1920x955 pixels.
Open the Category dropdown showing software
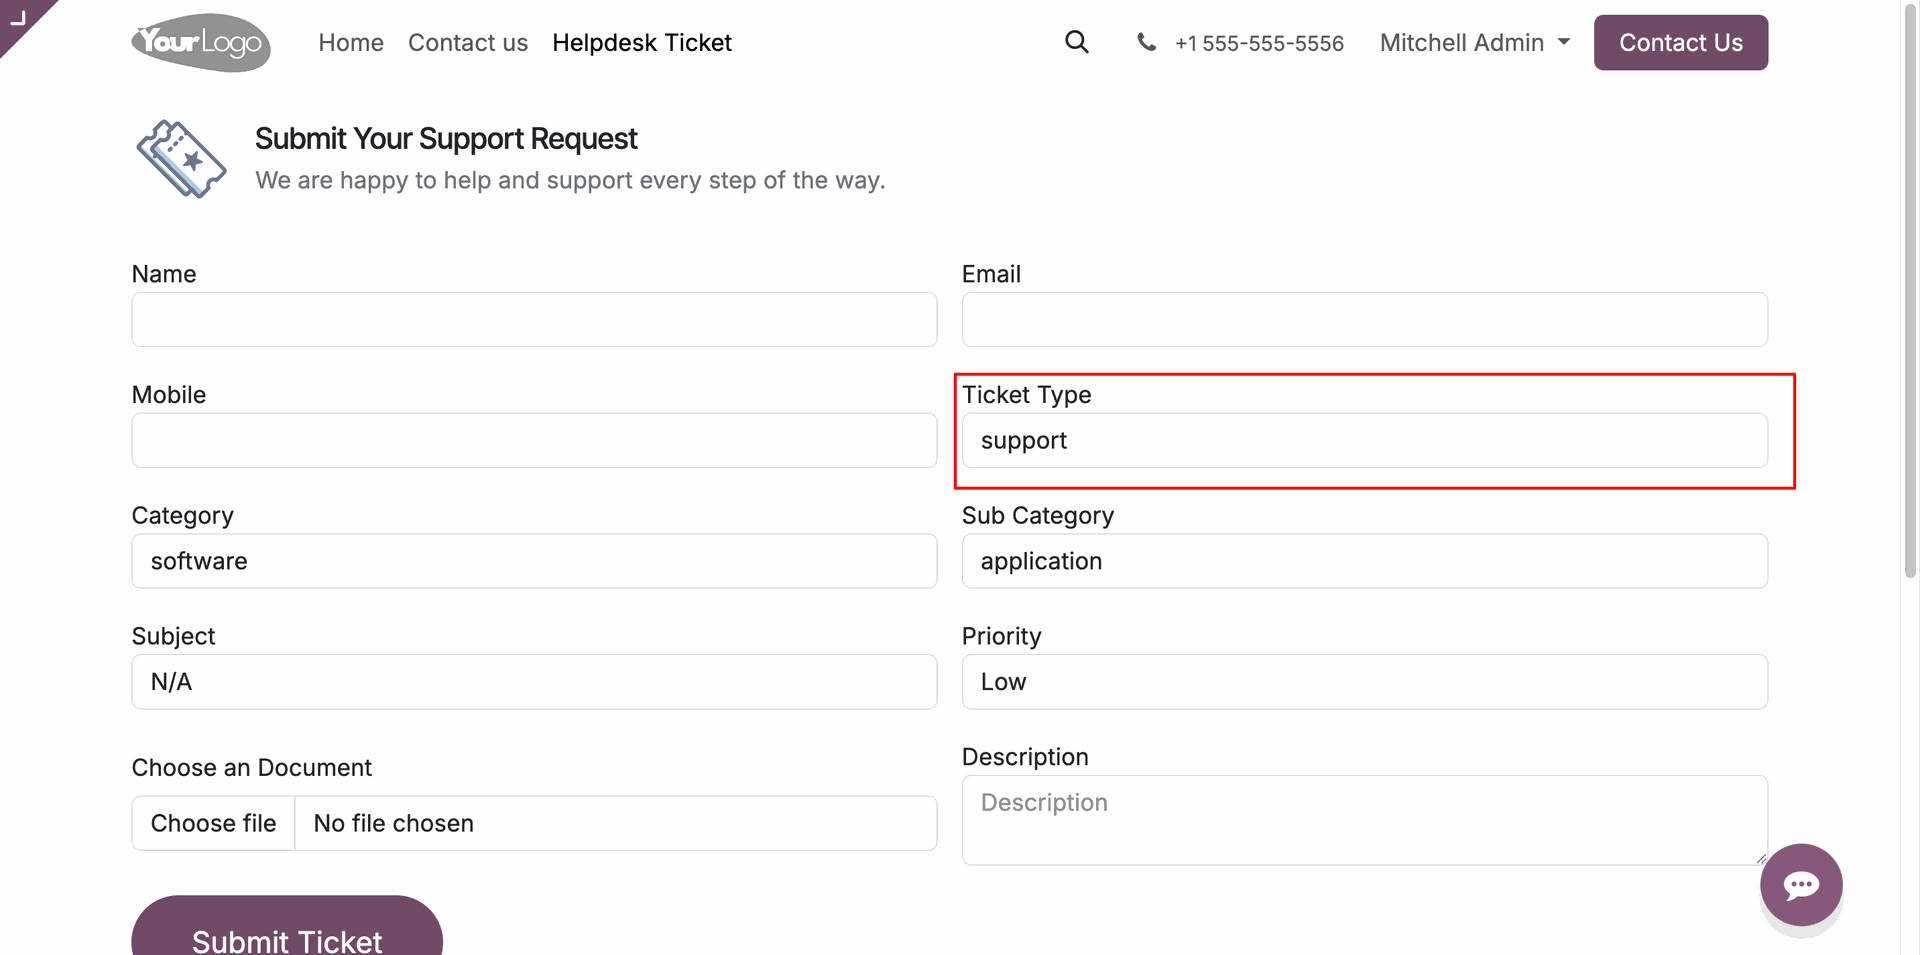click(534, 561)
